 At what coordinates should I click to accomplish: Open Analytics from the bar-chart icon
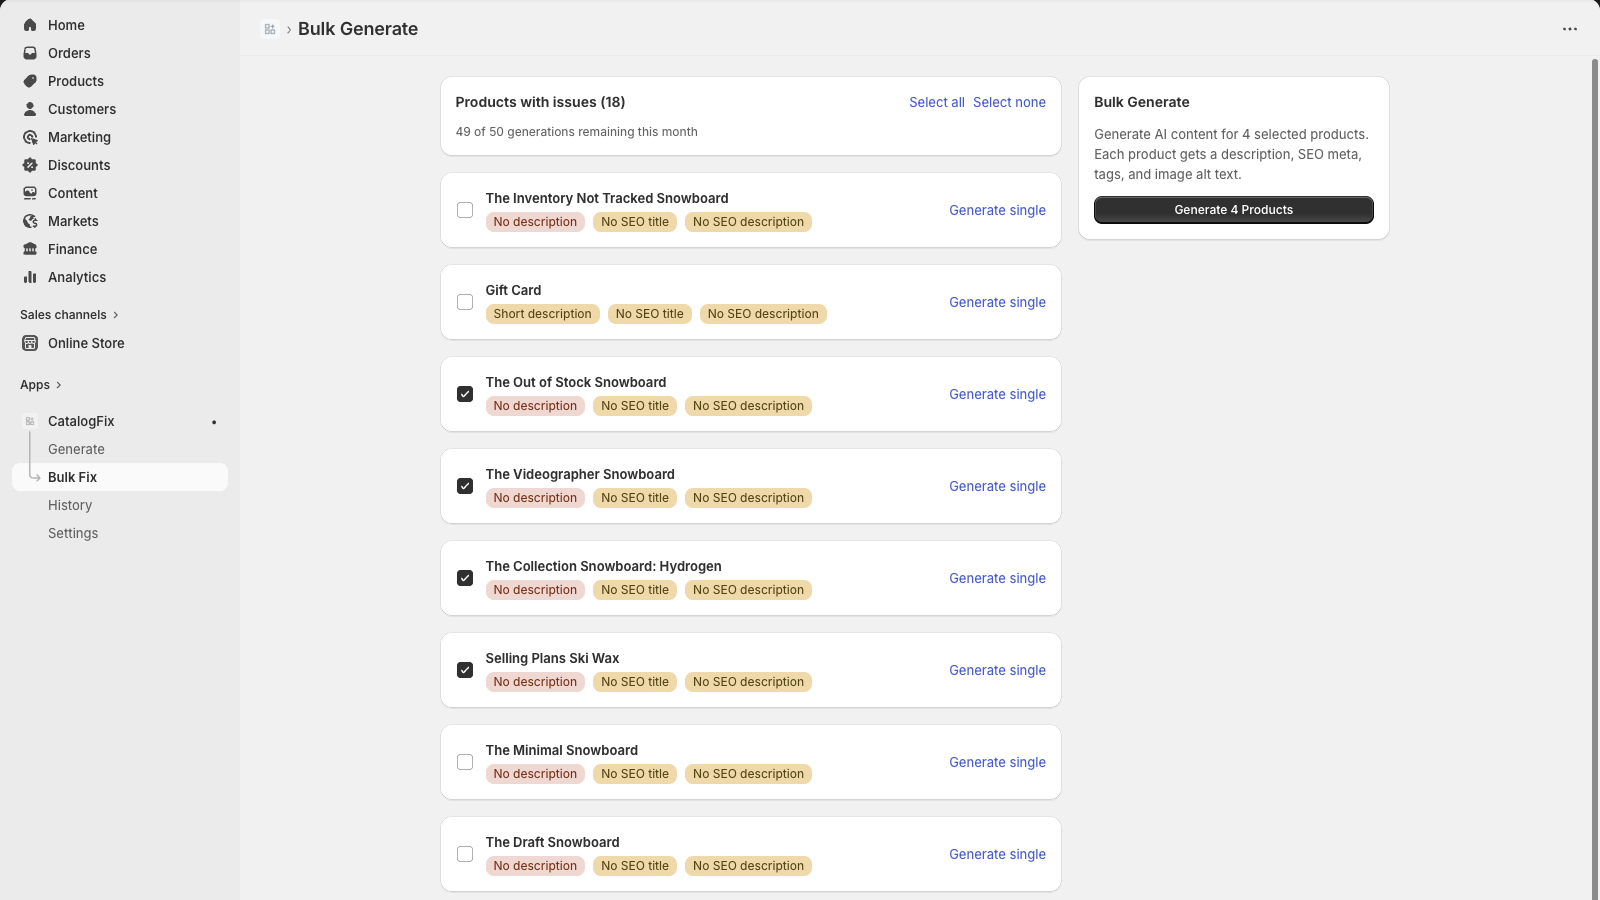coord(29,277)
